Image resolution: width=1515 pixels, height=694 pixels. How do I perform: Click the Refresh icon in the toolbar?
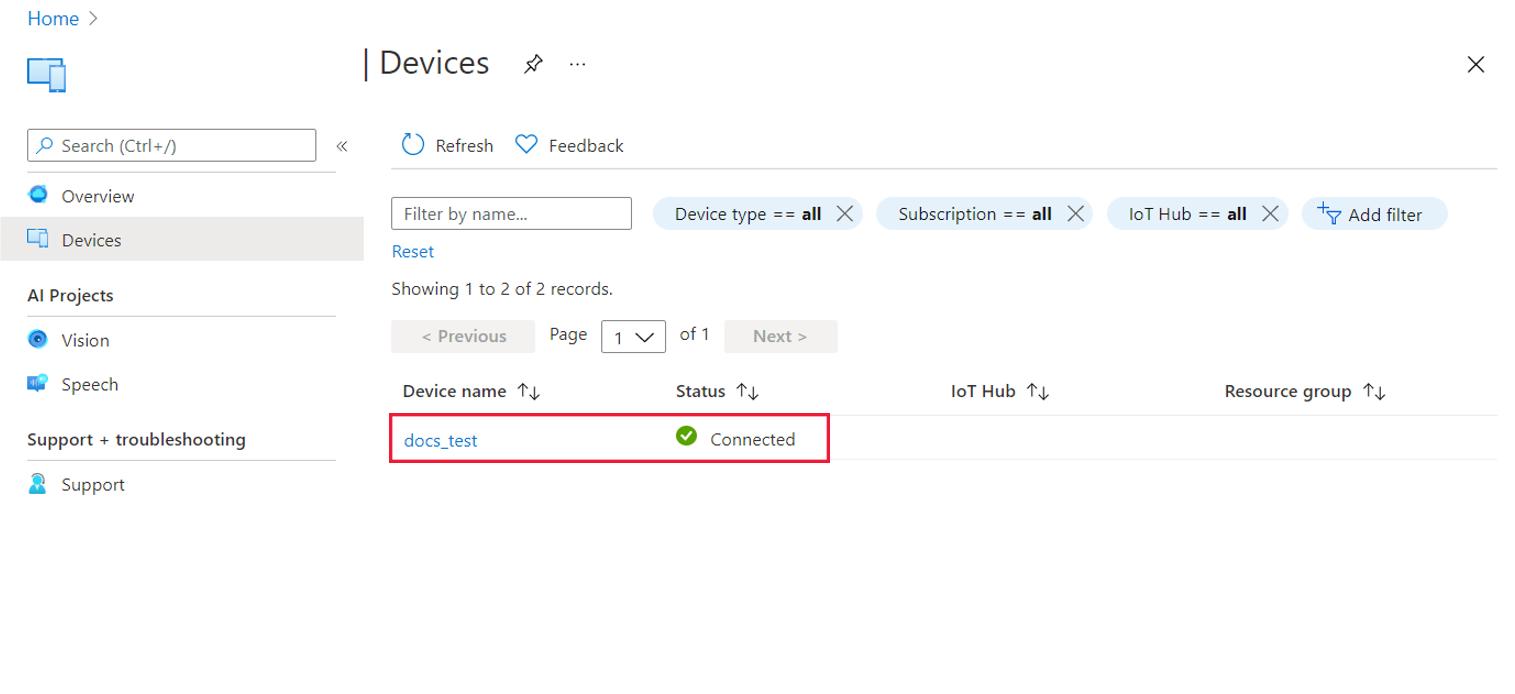[413, 145]
